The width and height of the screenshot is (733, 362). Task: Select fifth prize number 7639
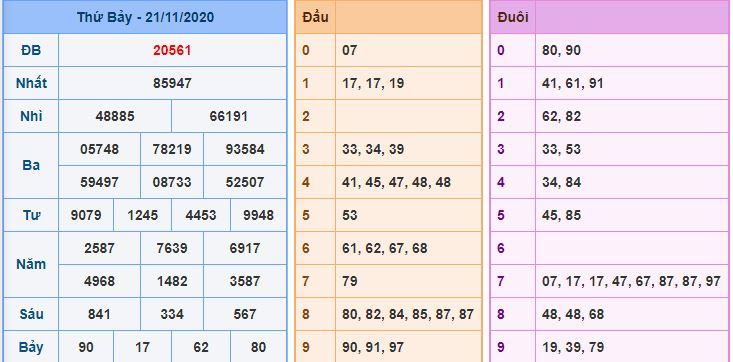(172, 248)
